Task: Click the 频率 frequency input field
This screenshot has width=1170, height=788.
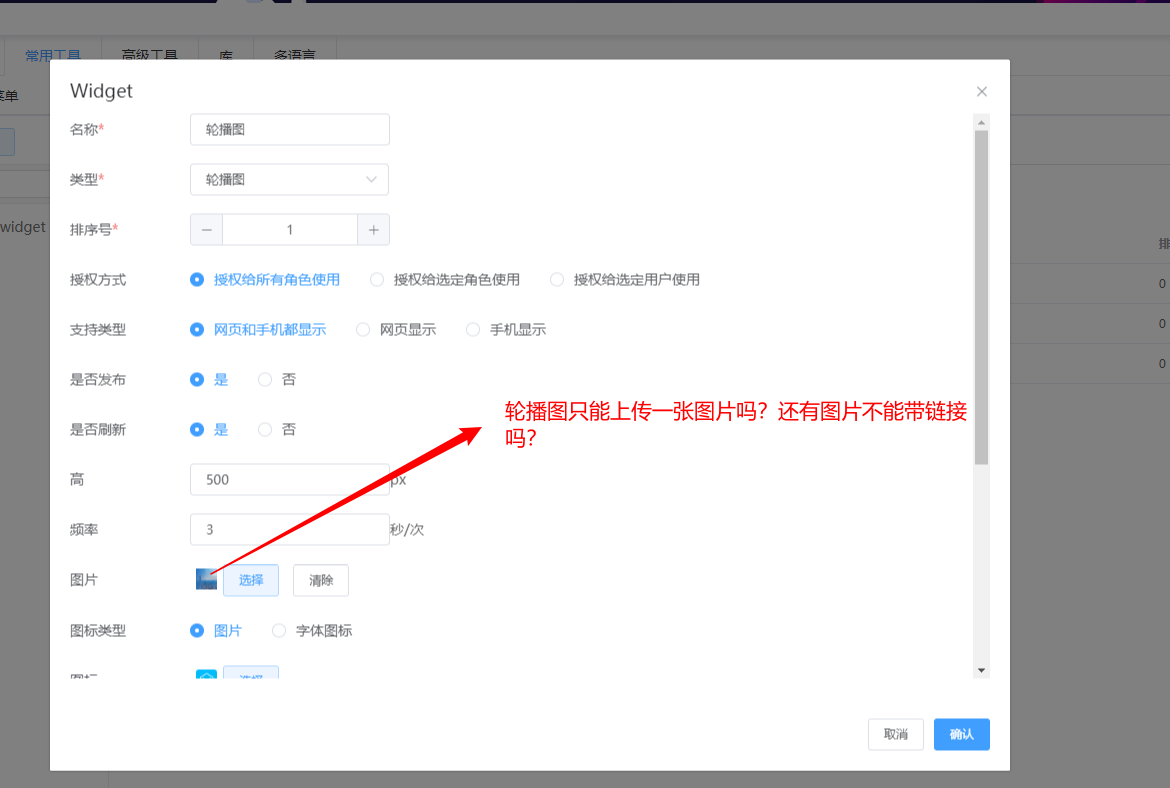Action: [x=290, y=530]
